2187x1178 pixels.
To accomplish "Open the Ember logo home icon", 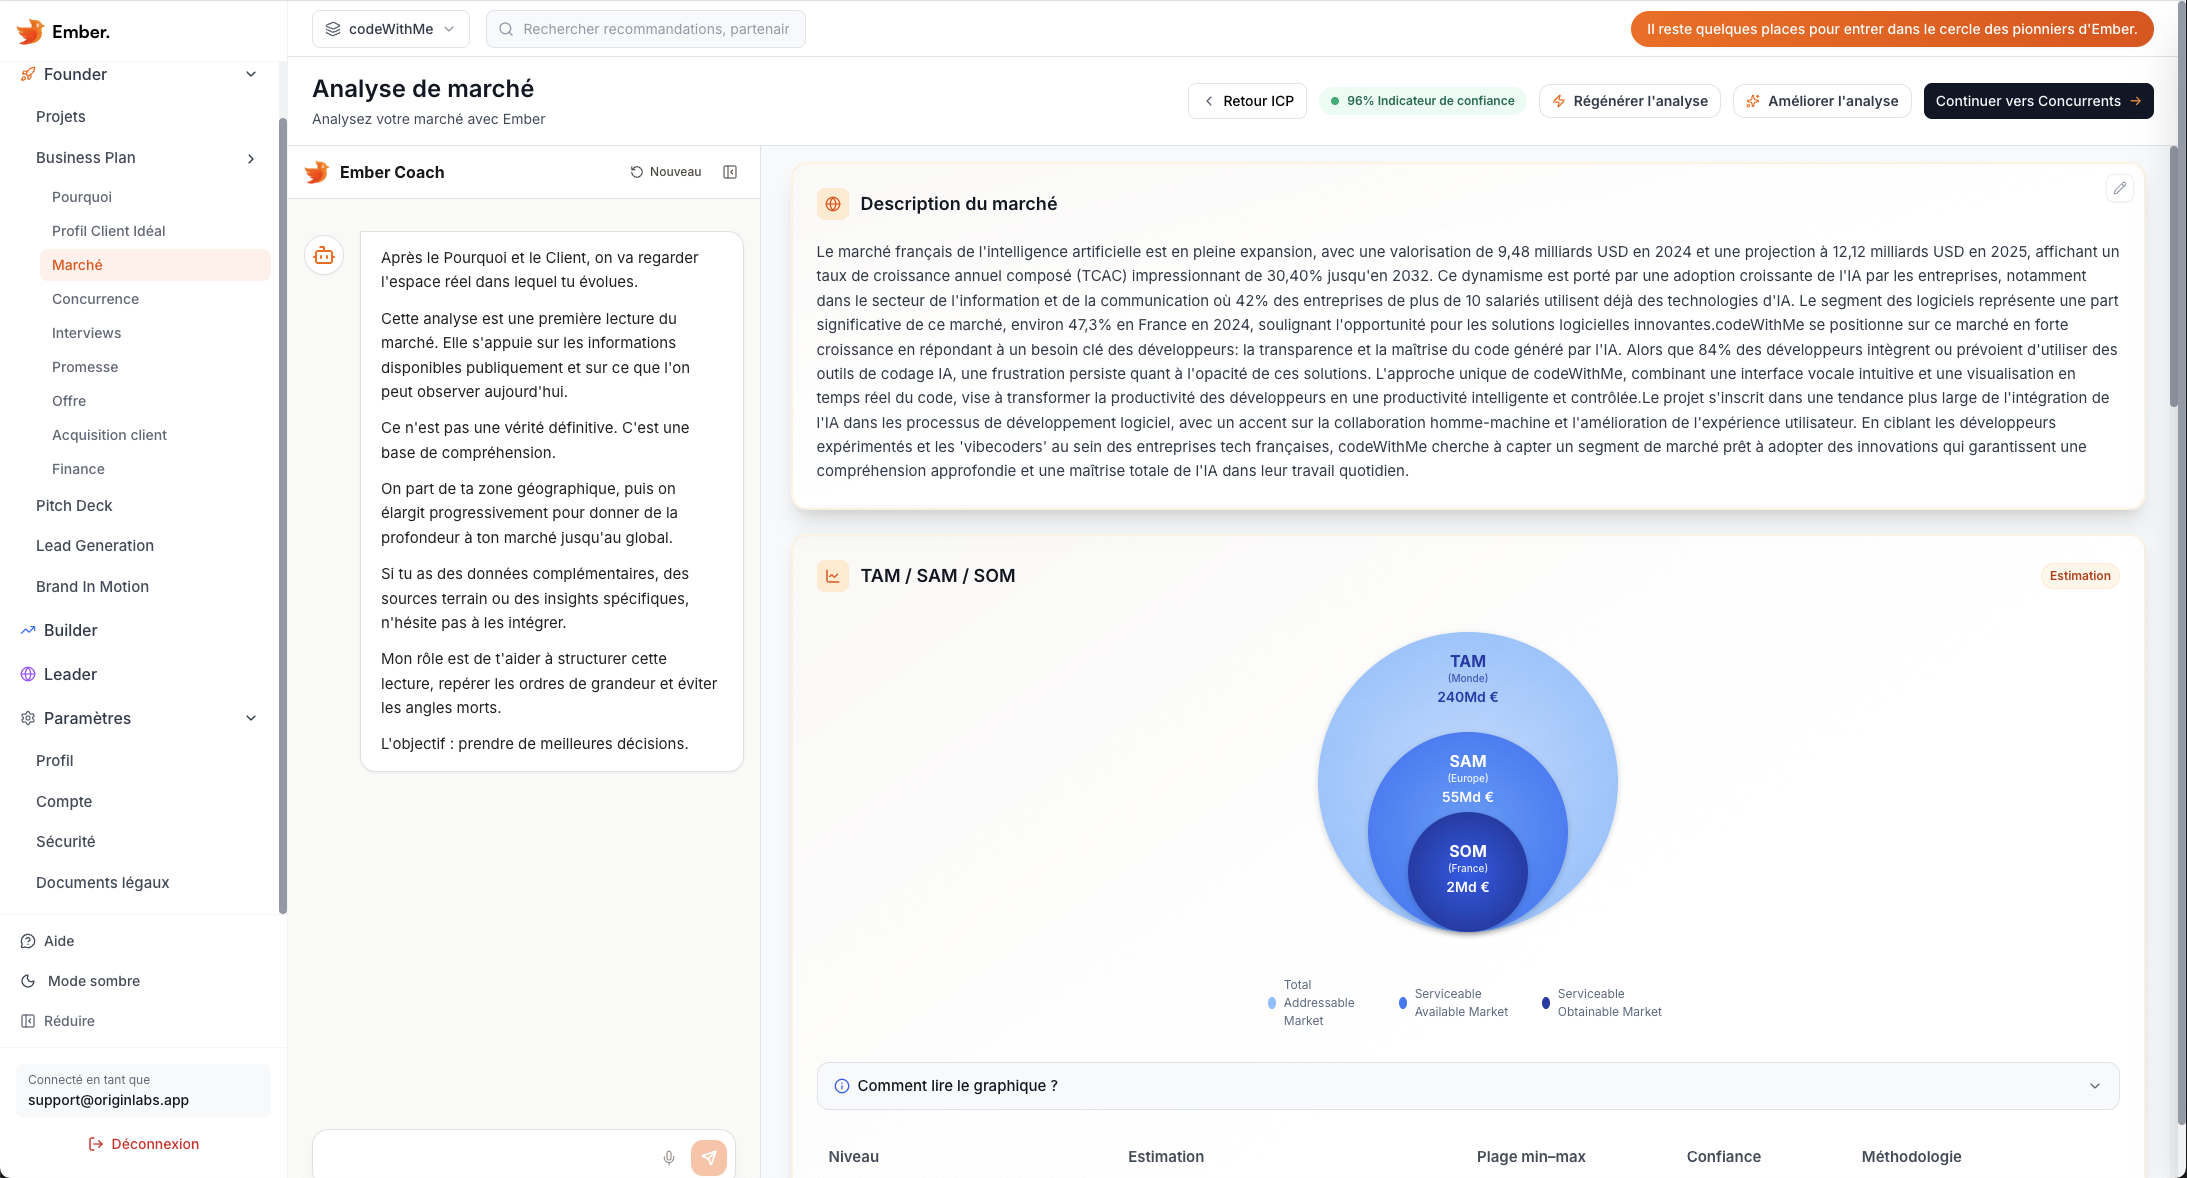I will [x=31, y=31].
